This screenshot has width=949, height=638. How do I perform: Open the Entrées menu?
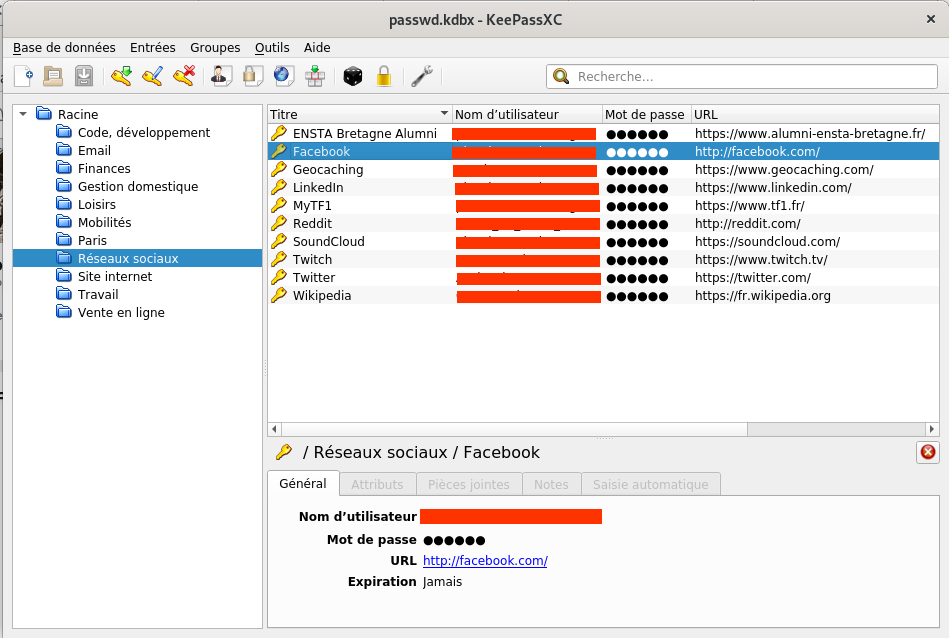(153, 47)
